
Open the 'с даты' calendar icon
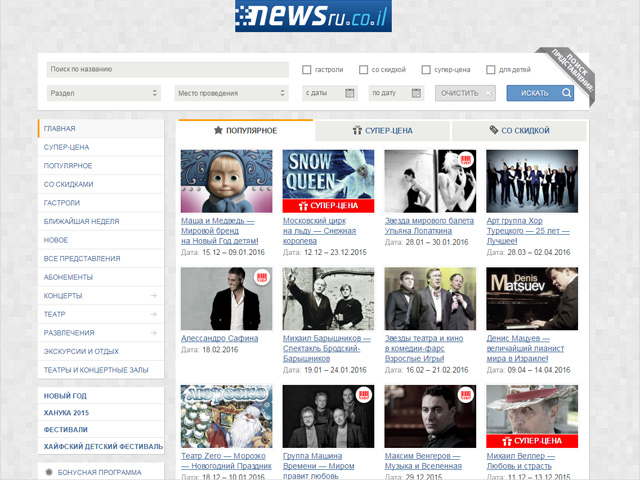pos(349,93)
